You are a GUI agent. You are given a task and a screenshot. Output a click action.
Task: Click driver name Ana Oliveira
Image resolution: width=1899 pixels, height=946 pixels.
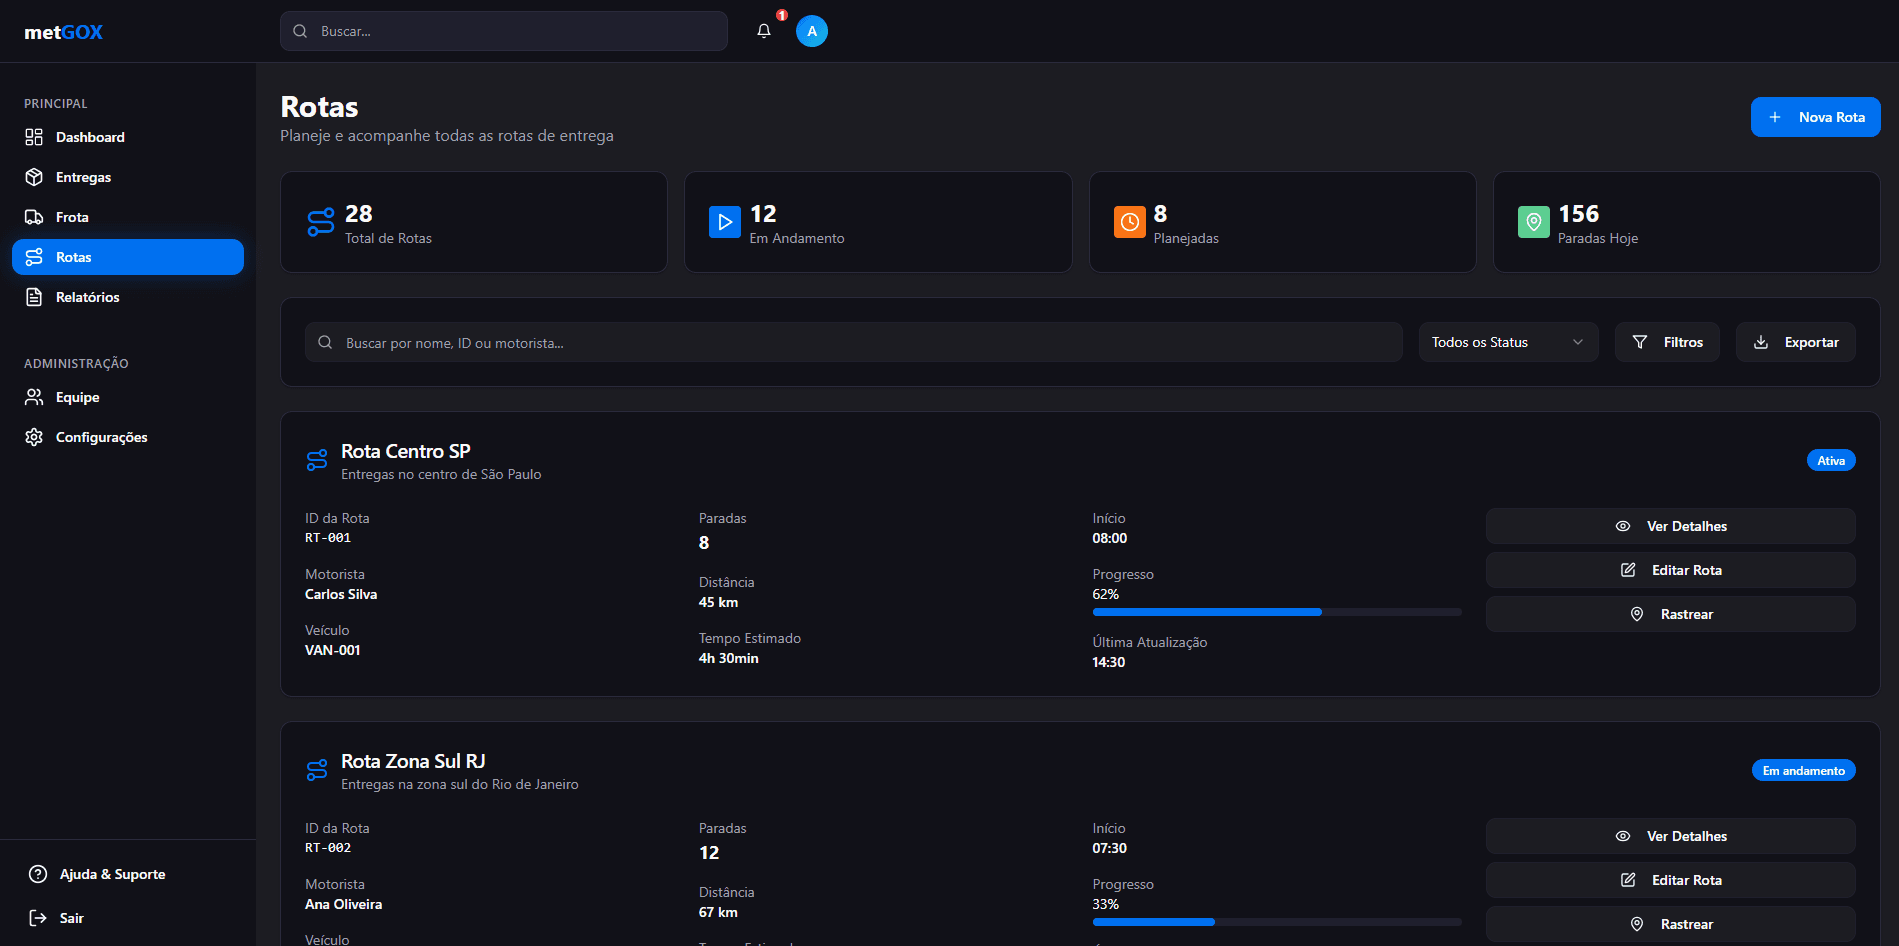343,904
